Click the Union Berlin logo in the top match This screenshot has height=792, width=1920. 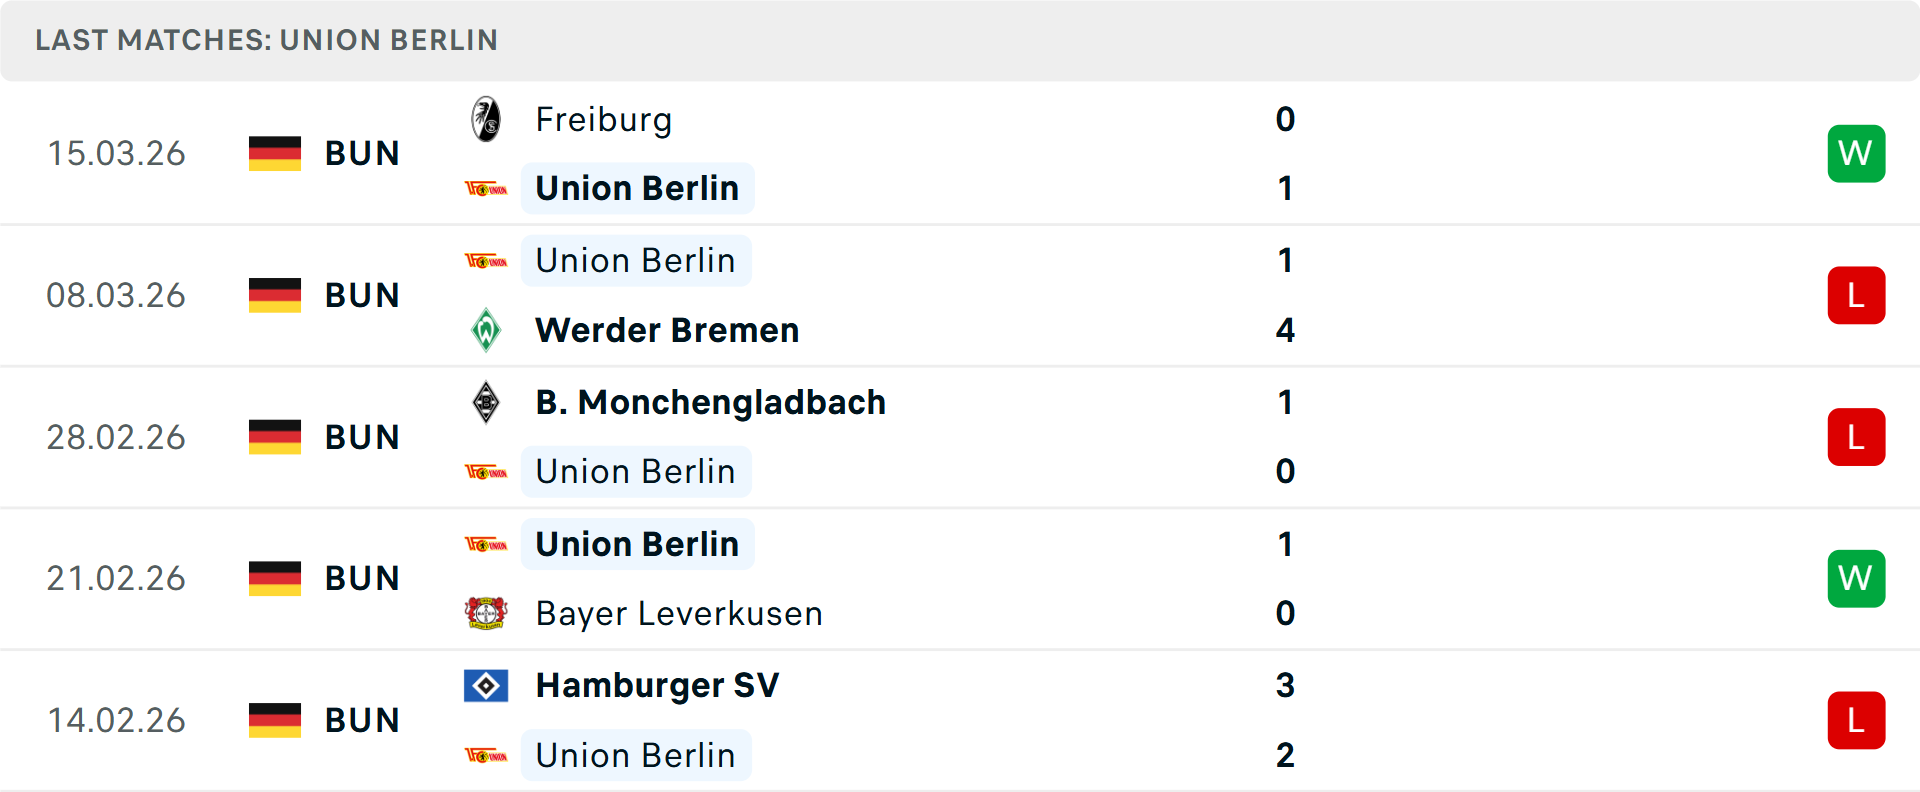487,188
